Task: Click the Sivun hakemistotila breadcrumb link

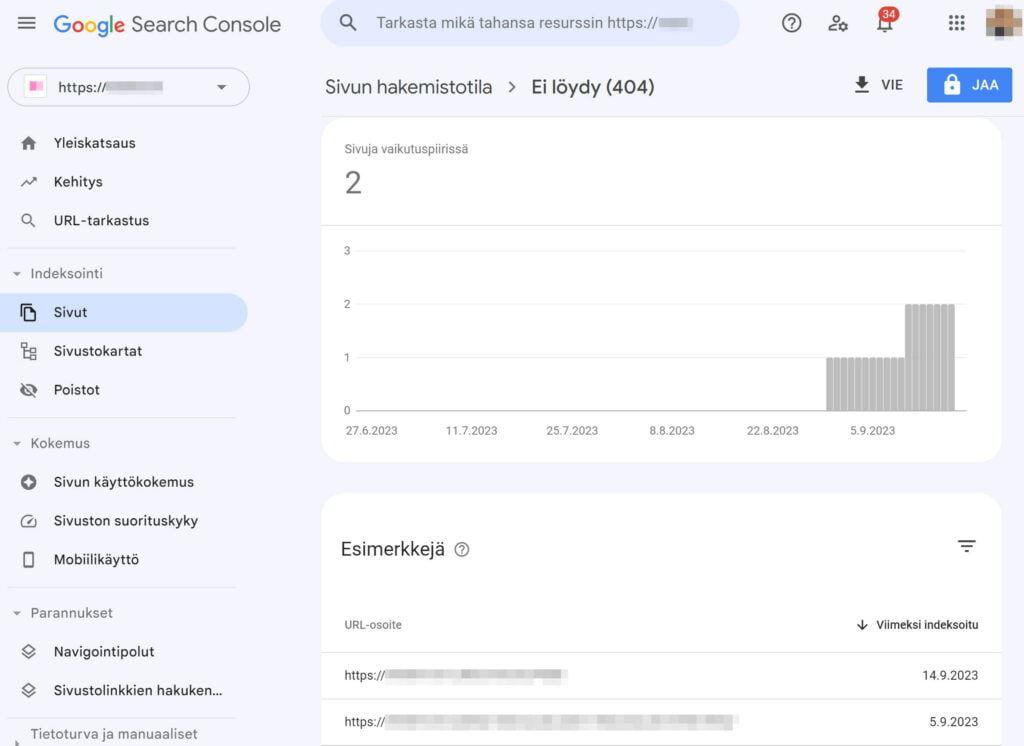Action: [408, 87]
